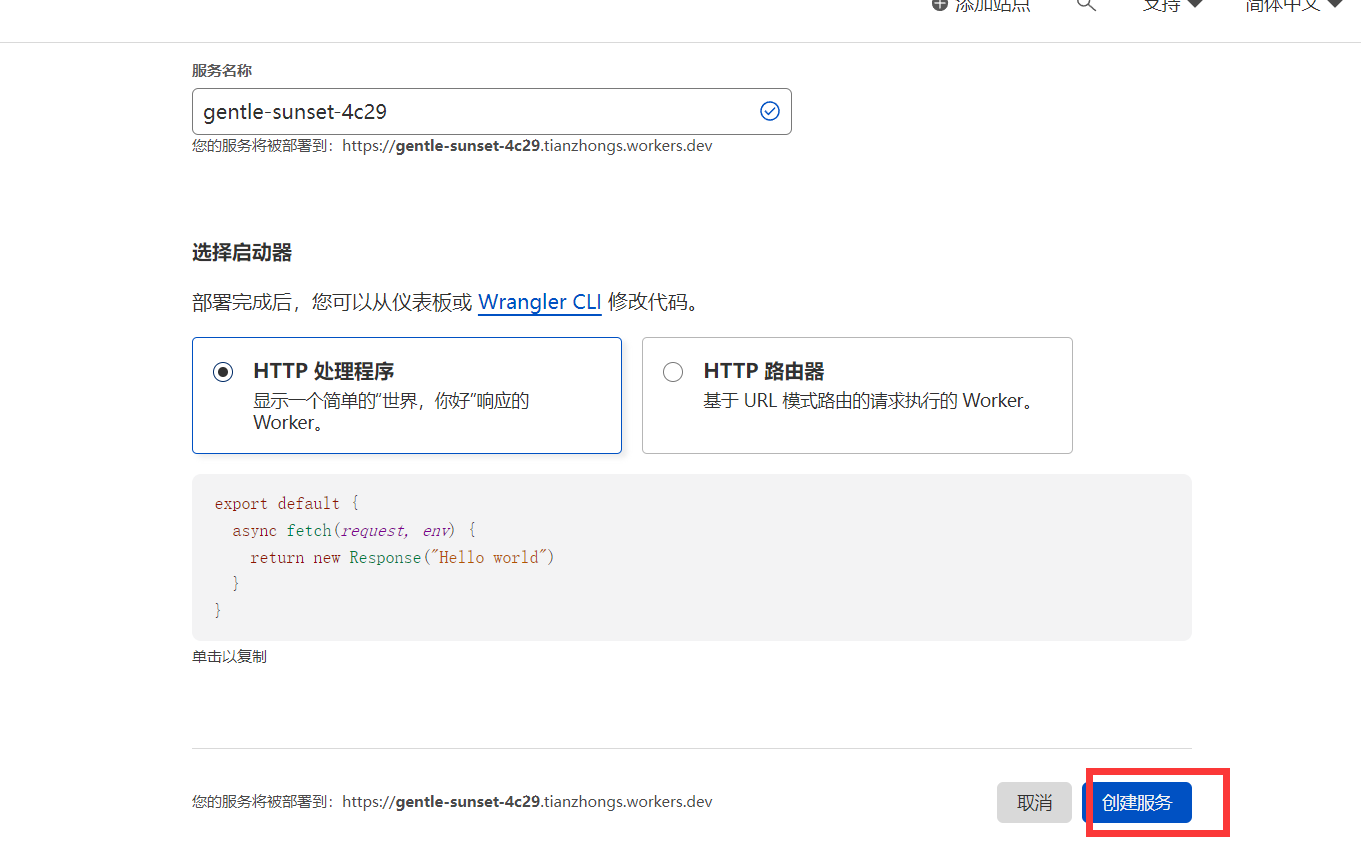
Task: Select the HTTP 处理程序 radio button
Action: (x=223, y=372)
